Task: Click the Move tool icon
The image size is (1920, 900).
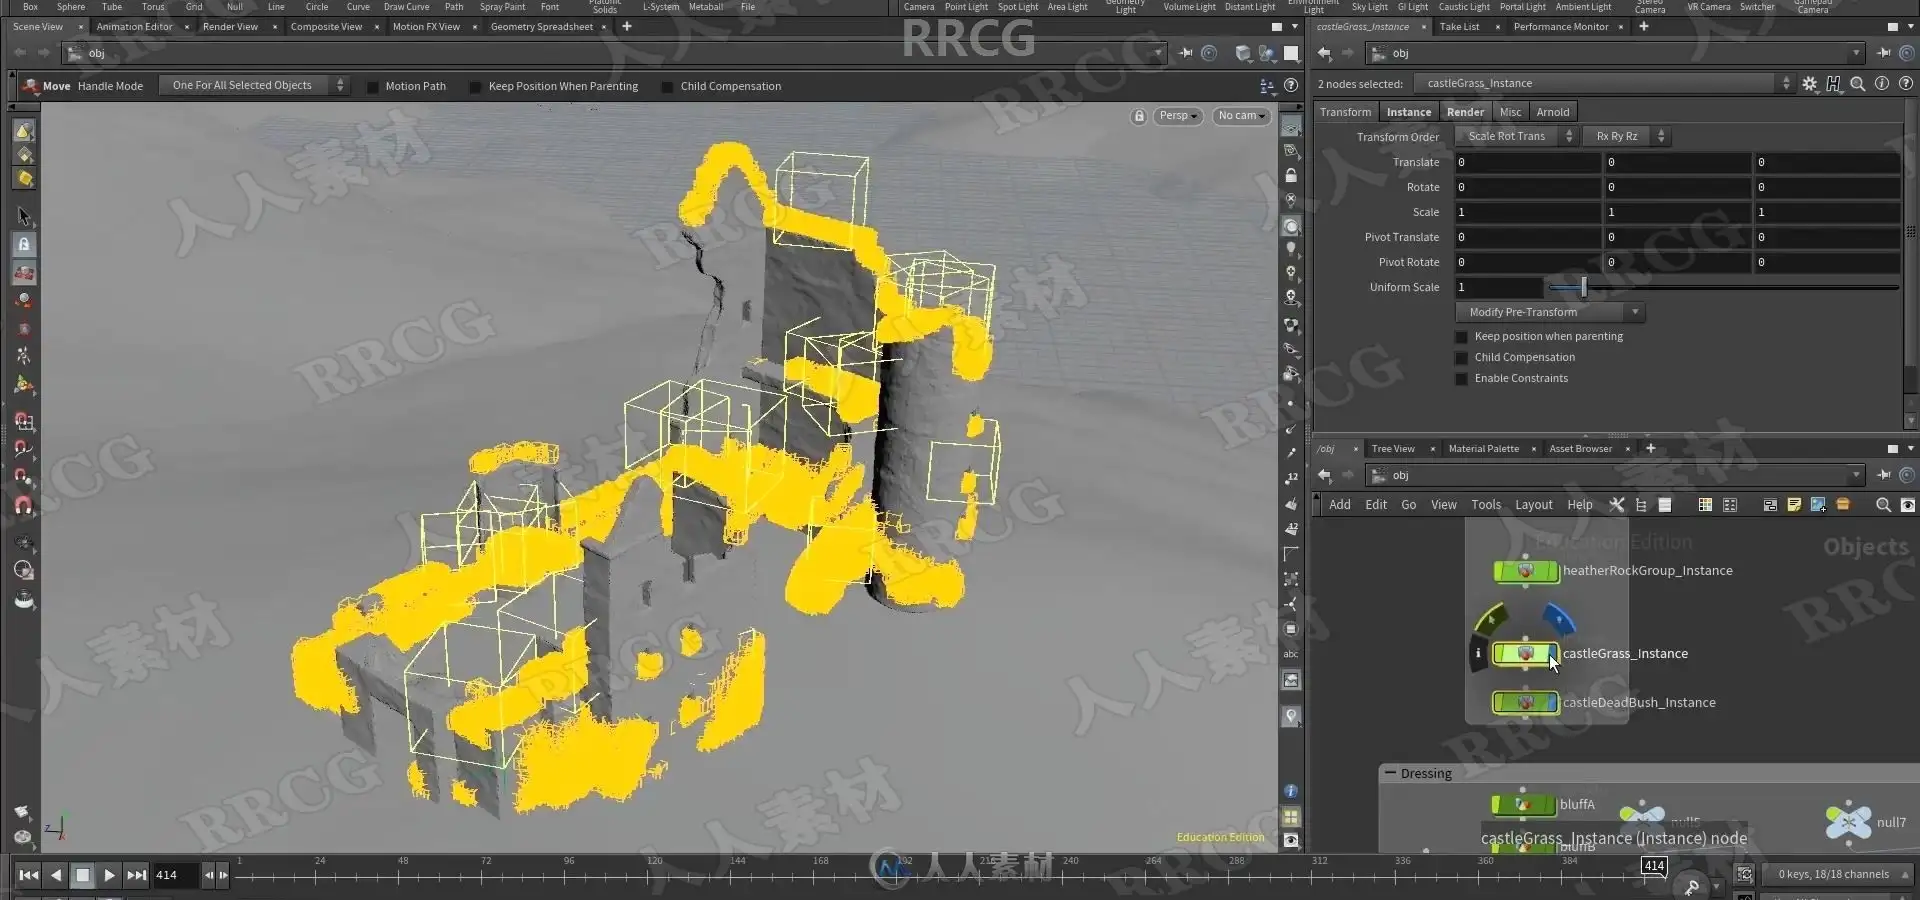Action: click(31, 86)
